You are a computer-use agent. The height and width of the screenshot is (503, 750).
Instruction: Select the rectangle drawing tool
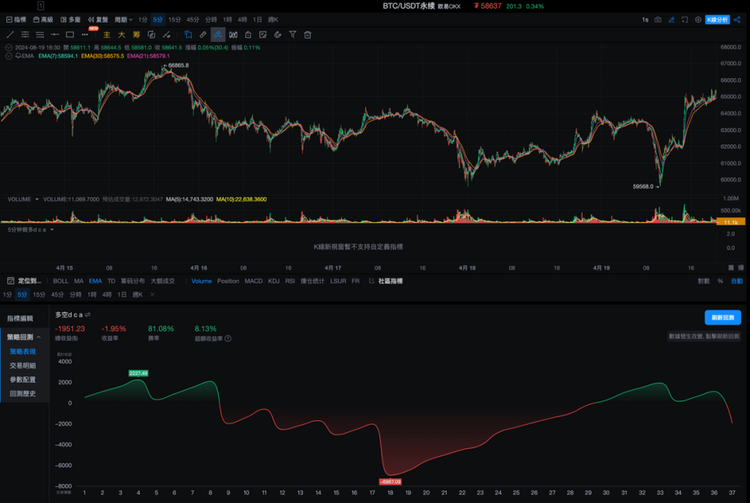pos(70,34)
